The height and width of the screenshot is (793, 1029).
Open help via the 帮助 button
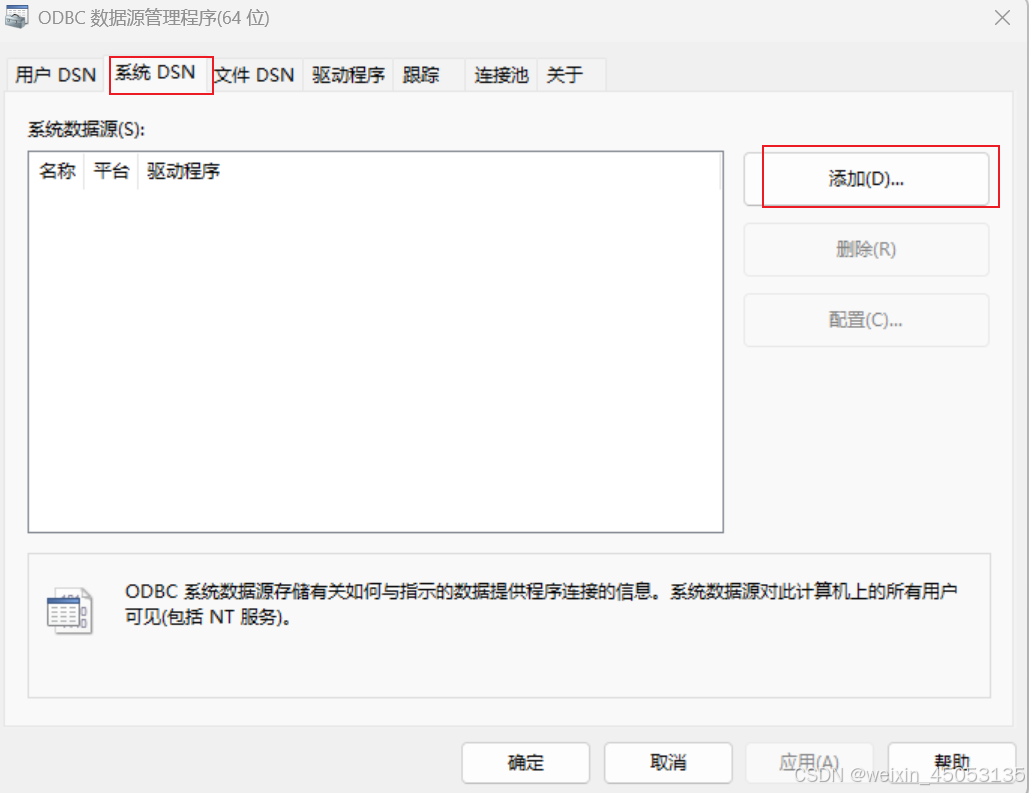point(952,763)
